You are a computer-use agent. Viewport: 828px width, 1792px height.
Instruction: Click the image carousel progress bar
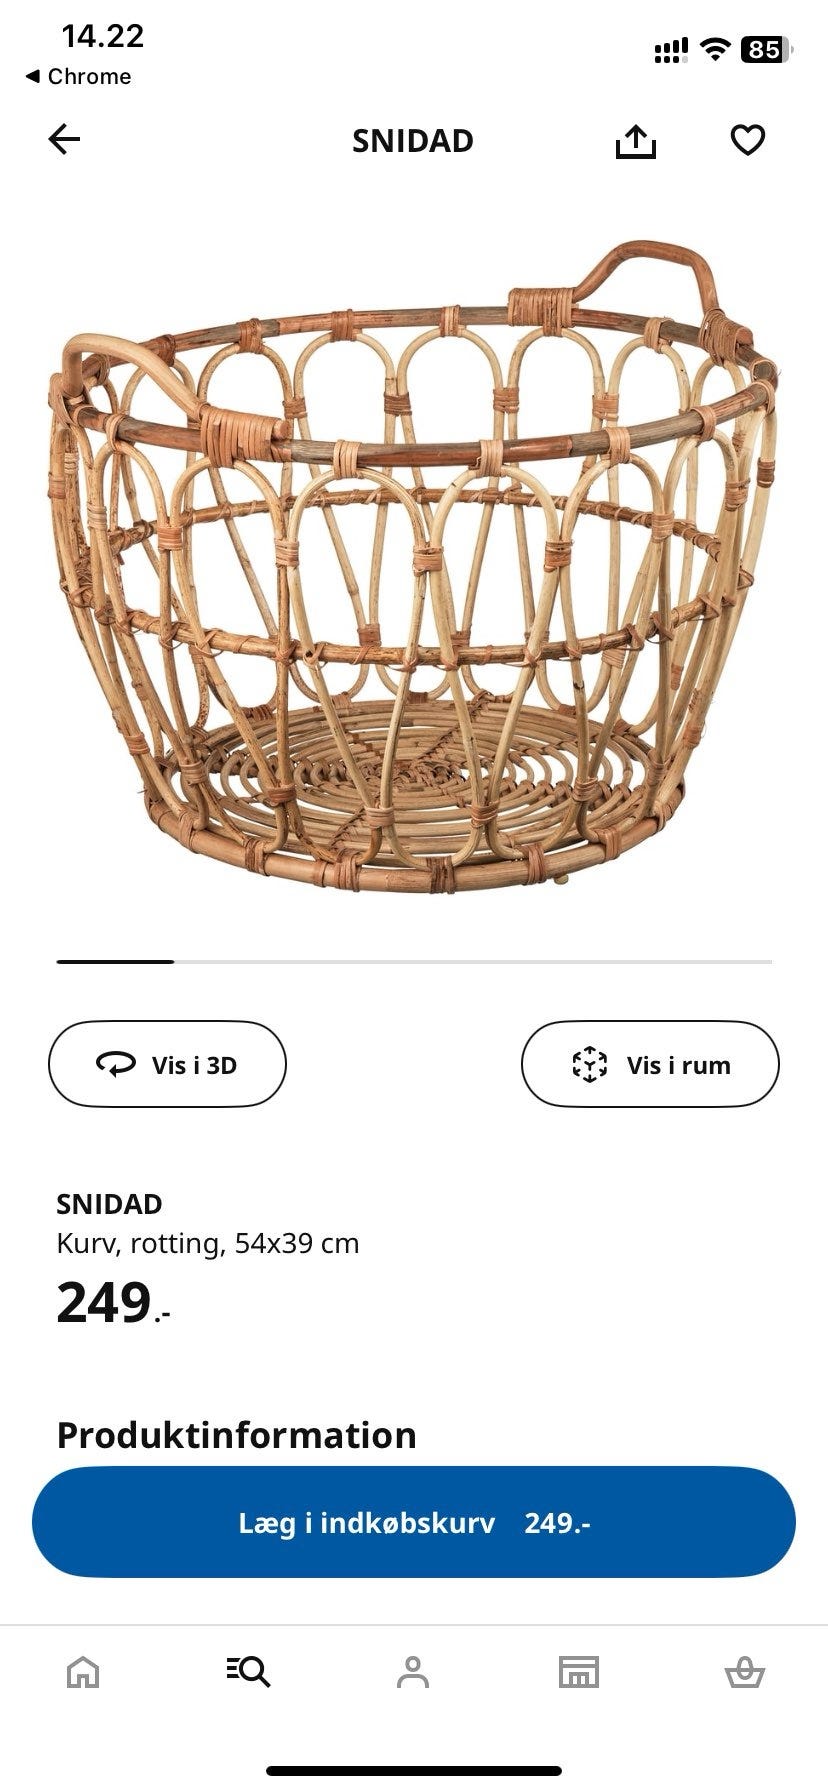[x=414, y=961]
